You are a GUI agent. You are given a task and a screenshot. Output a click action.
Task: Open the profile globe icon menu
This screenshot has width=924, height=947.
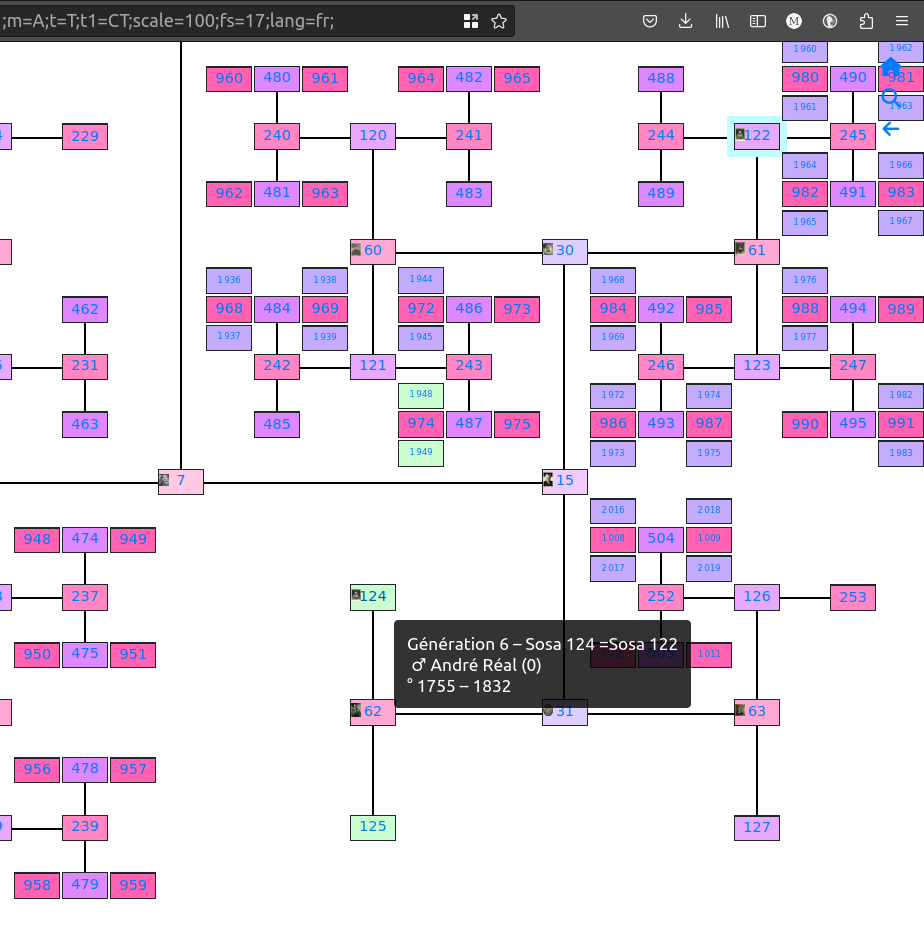coord(830,20)
